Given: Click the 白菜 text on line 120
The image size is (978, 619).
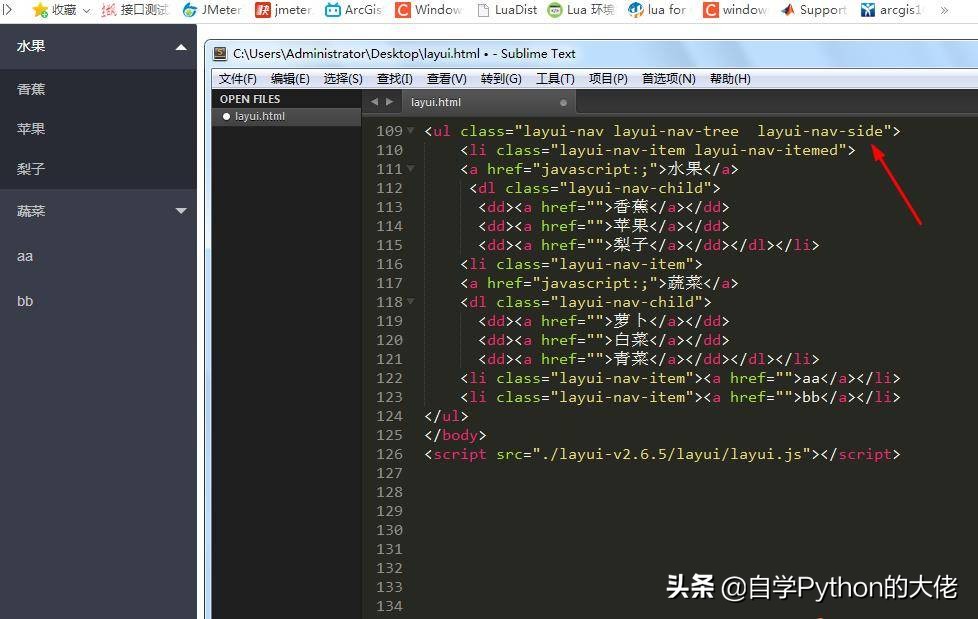Looking at the screenshot, I should 631,340.
